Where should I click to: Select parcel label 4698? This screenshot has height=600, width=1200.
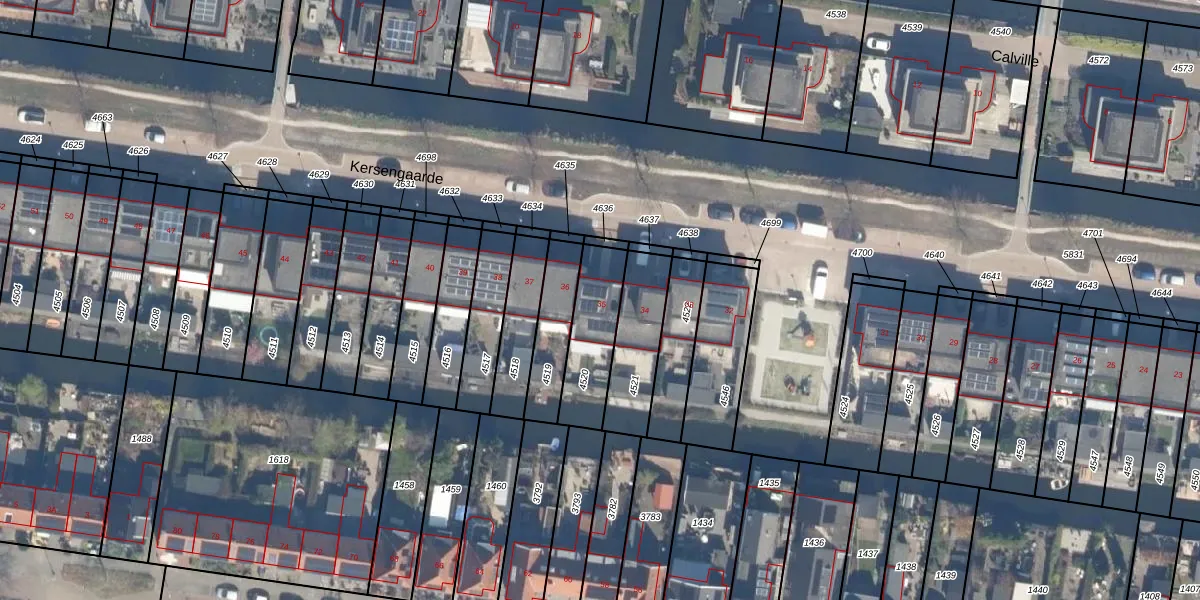pyautogui.click(x=426, y=158)
